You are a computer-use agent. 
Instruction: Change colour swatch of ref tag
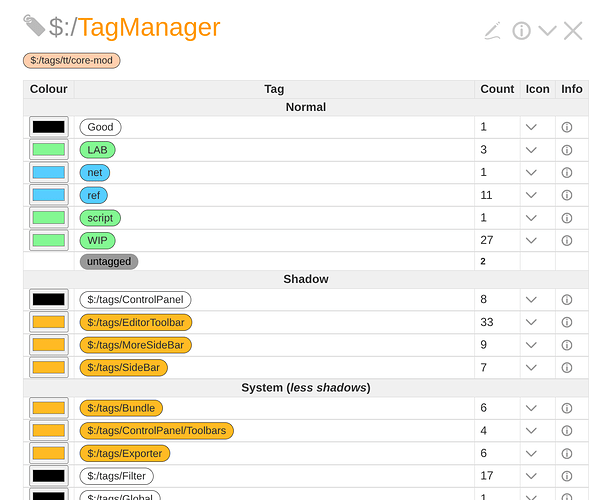(49, 195)
